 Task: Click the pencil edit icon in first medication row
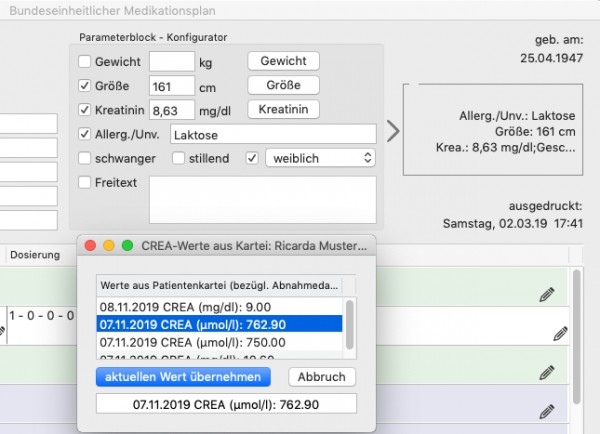[547, 294]
